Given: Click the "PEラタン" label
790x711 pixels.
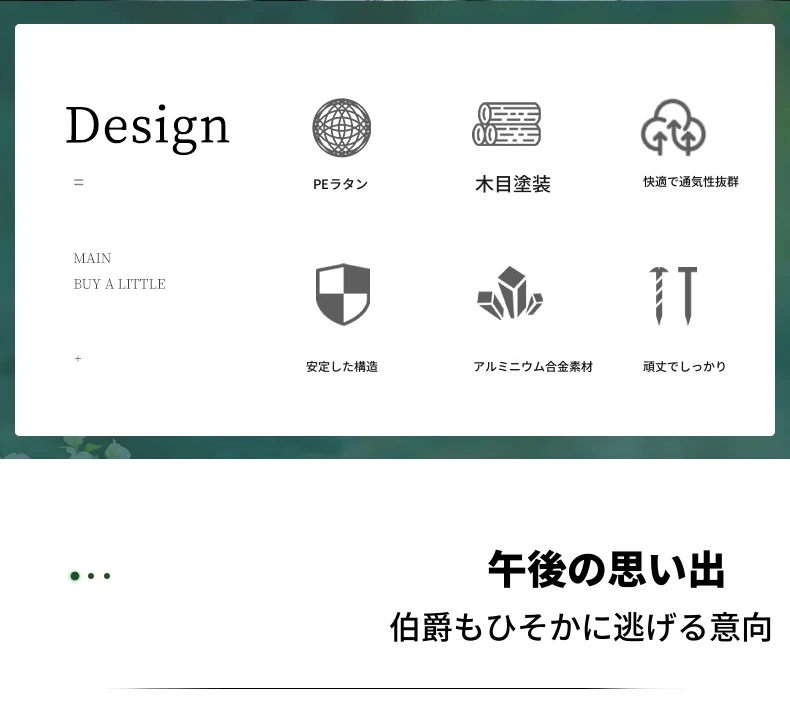Looking at the screenshot, I should 341,184.
